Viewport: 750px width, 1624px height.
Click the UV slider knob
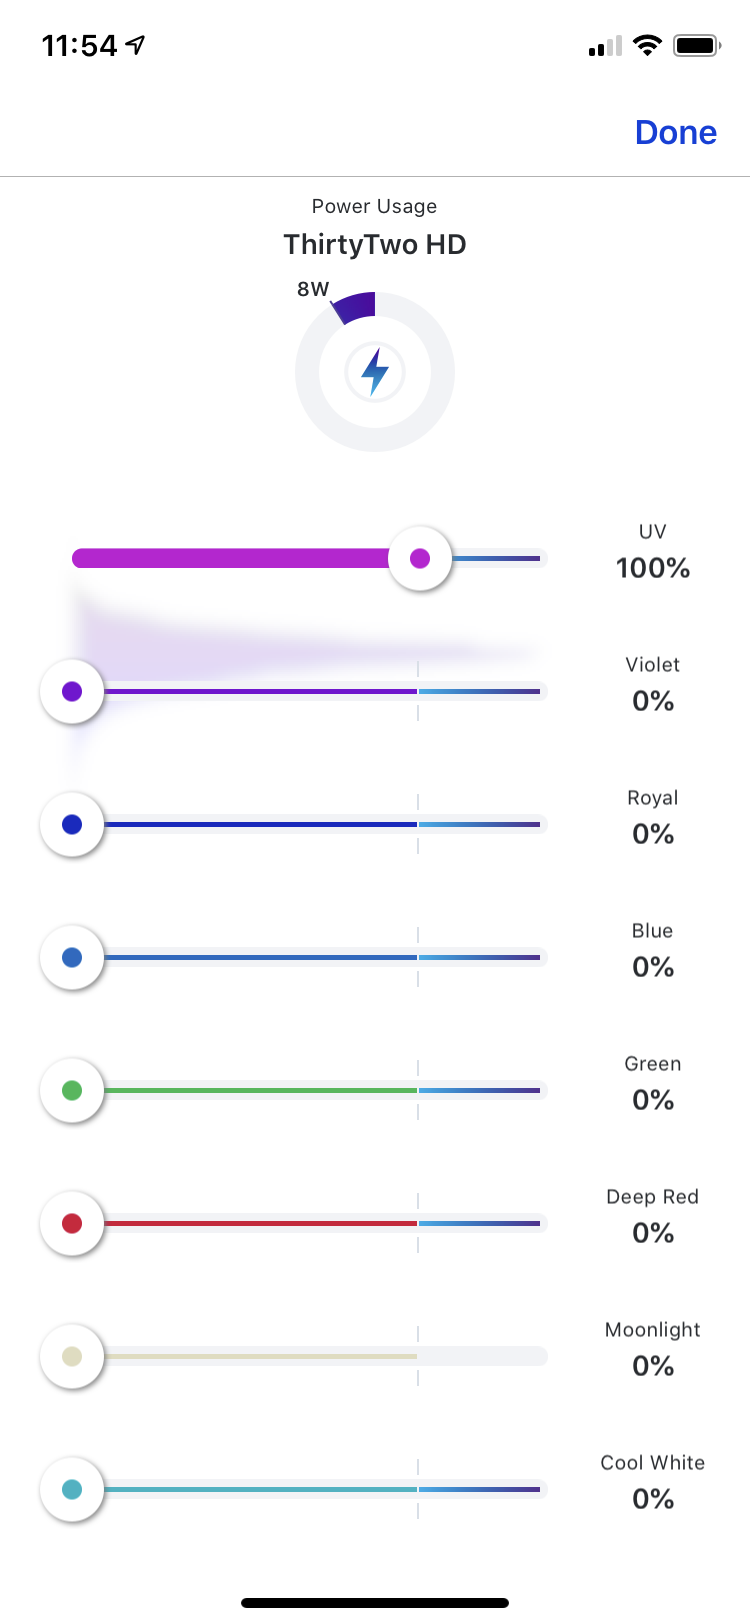pos(420,558)
